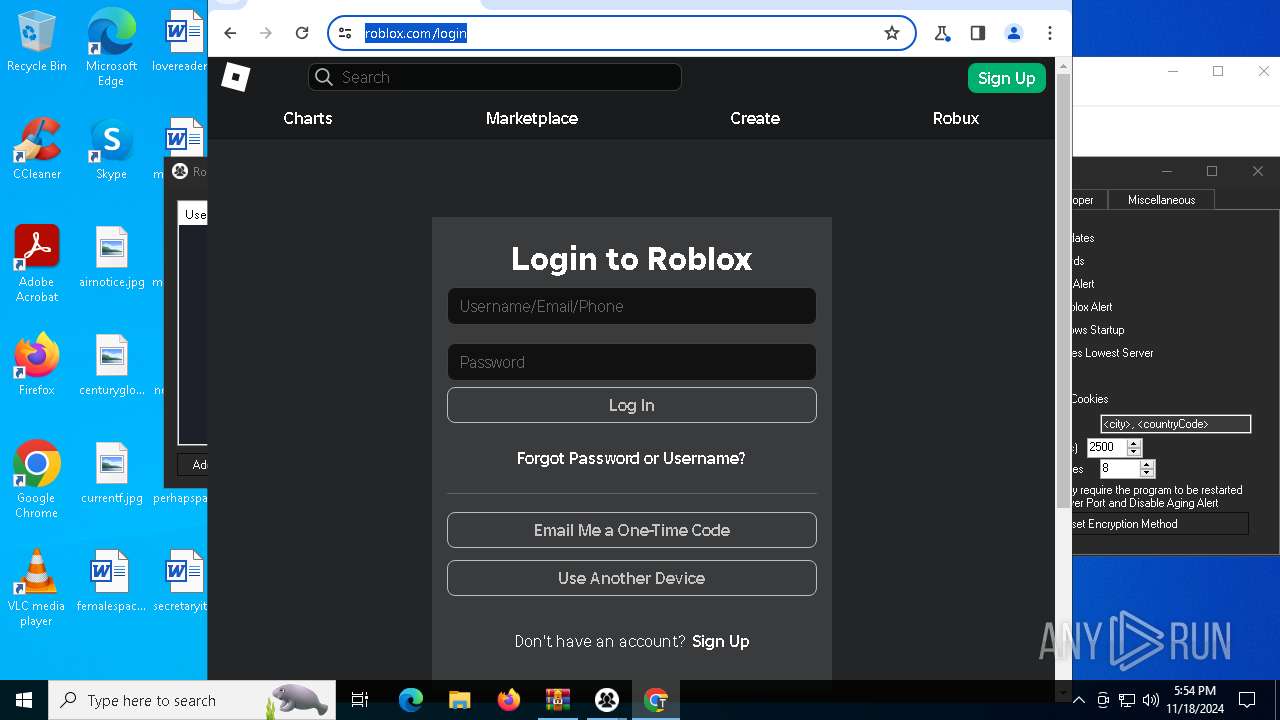This screenshot has height=720, width=1280.
Task: Select the secretaryit Word document icon
Action: click(x=182, y=582)
